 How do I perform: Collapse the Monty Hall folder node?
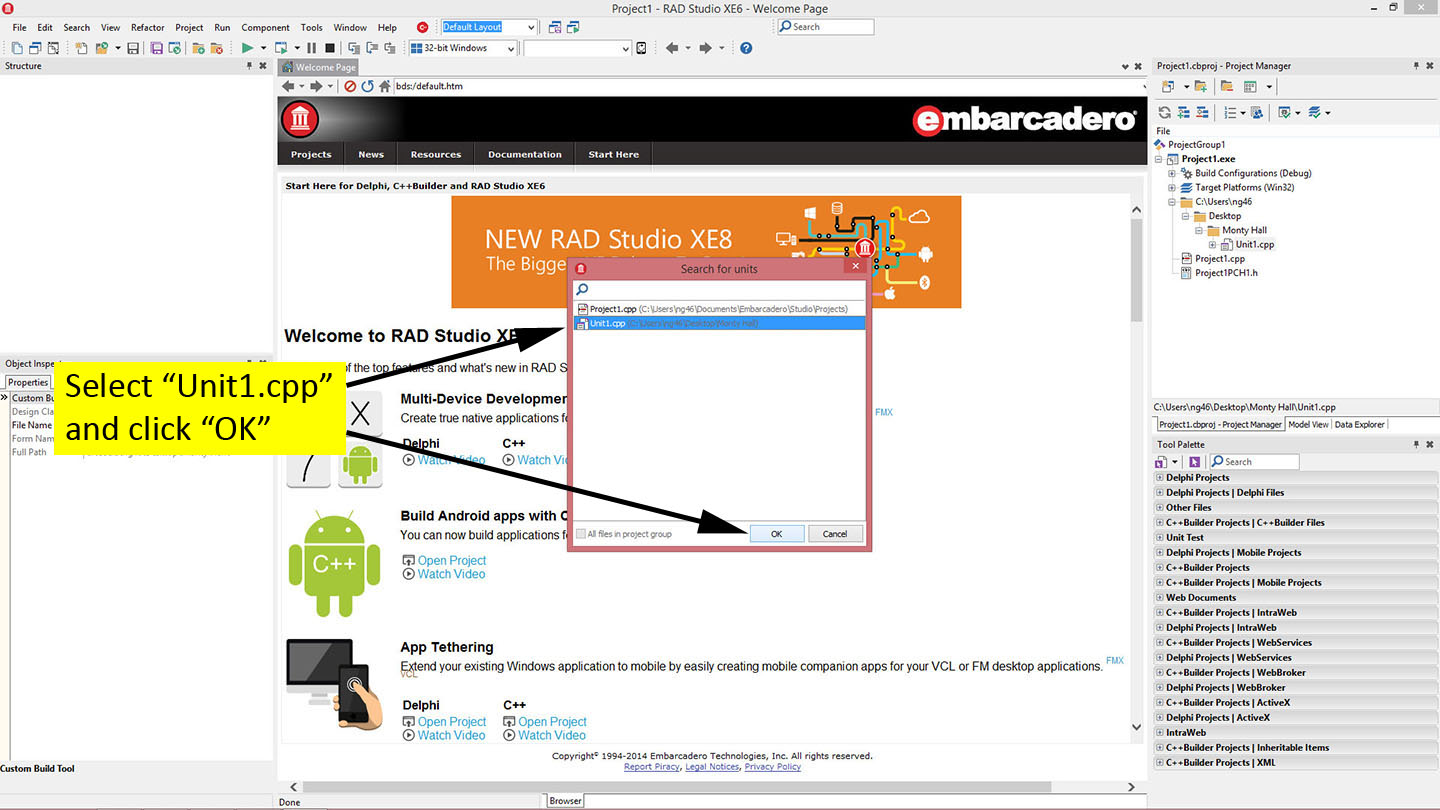coord(1199,230)
